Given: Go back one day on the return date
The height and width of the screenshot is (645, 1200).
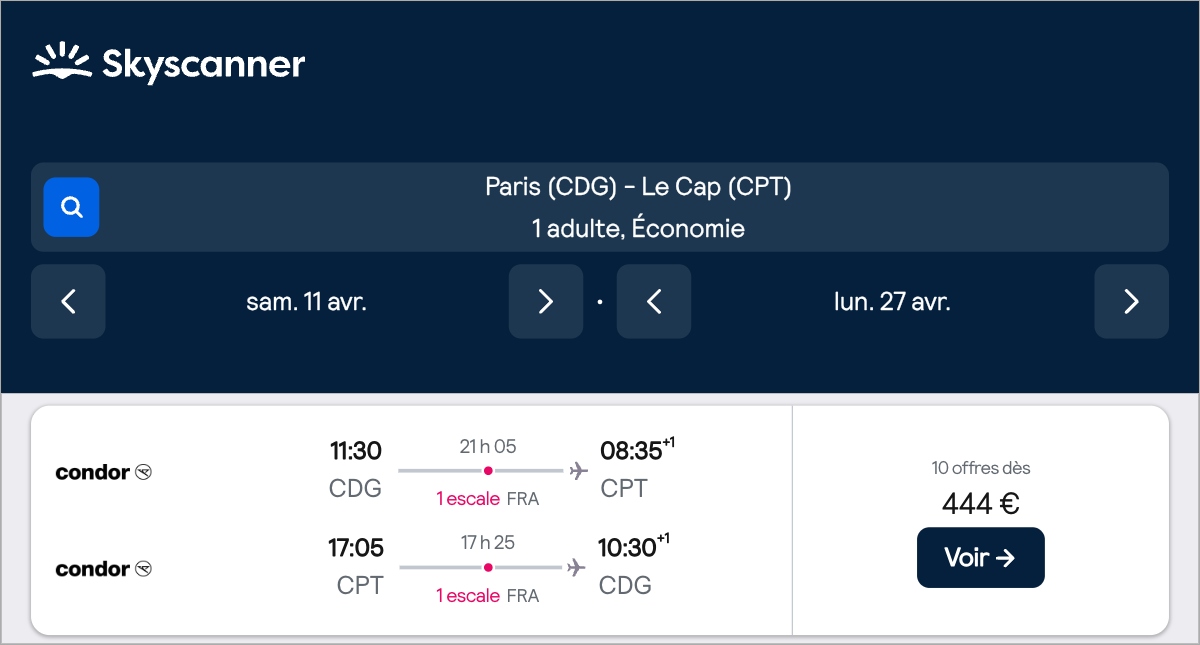Looking at the screenshot, I should pos(654,301).
